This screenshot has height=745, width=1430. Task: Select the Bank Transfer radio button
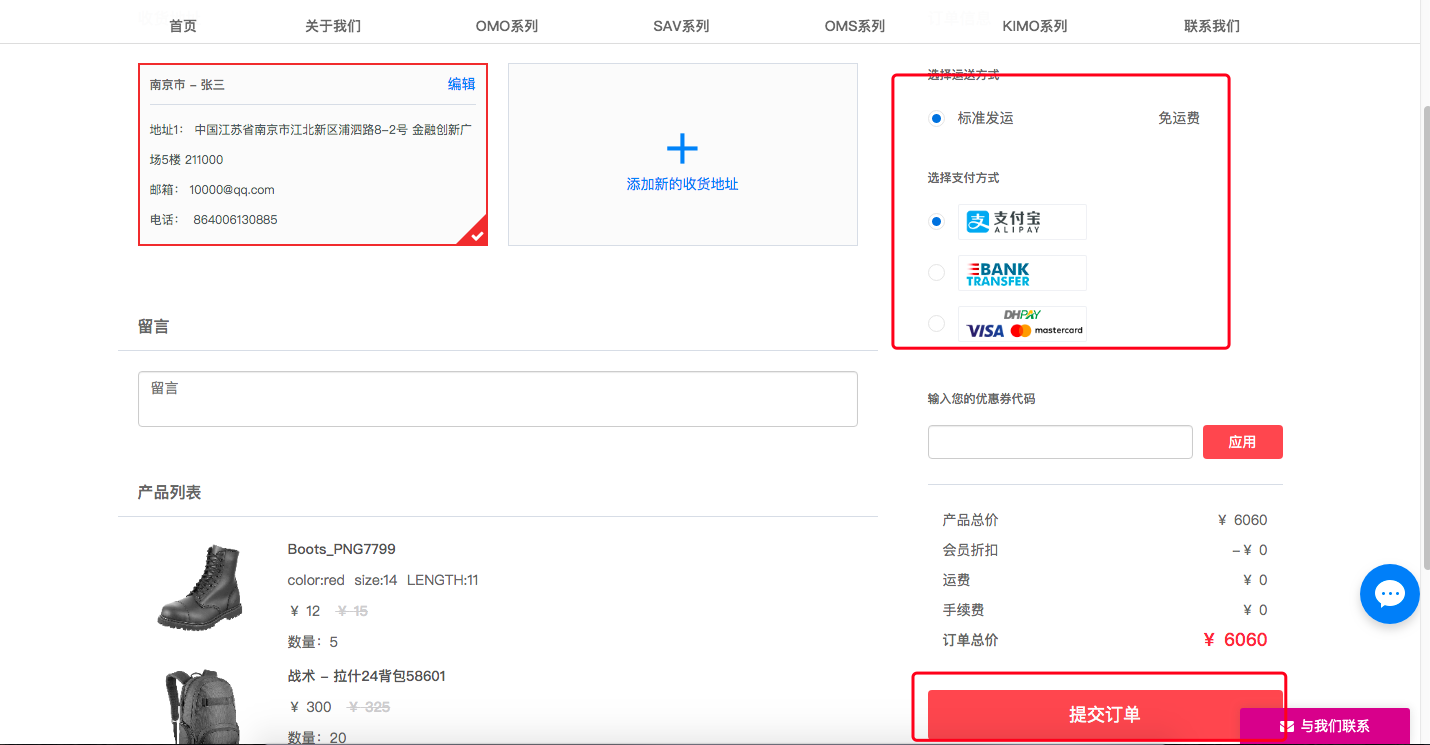[x=936, y=272]
